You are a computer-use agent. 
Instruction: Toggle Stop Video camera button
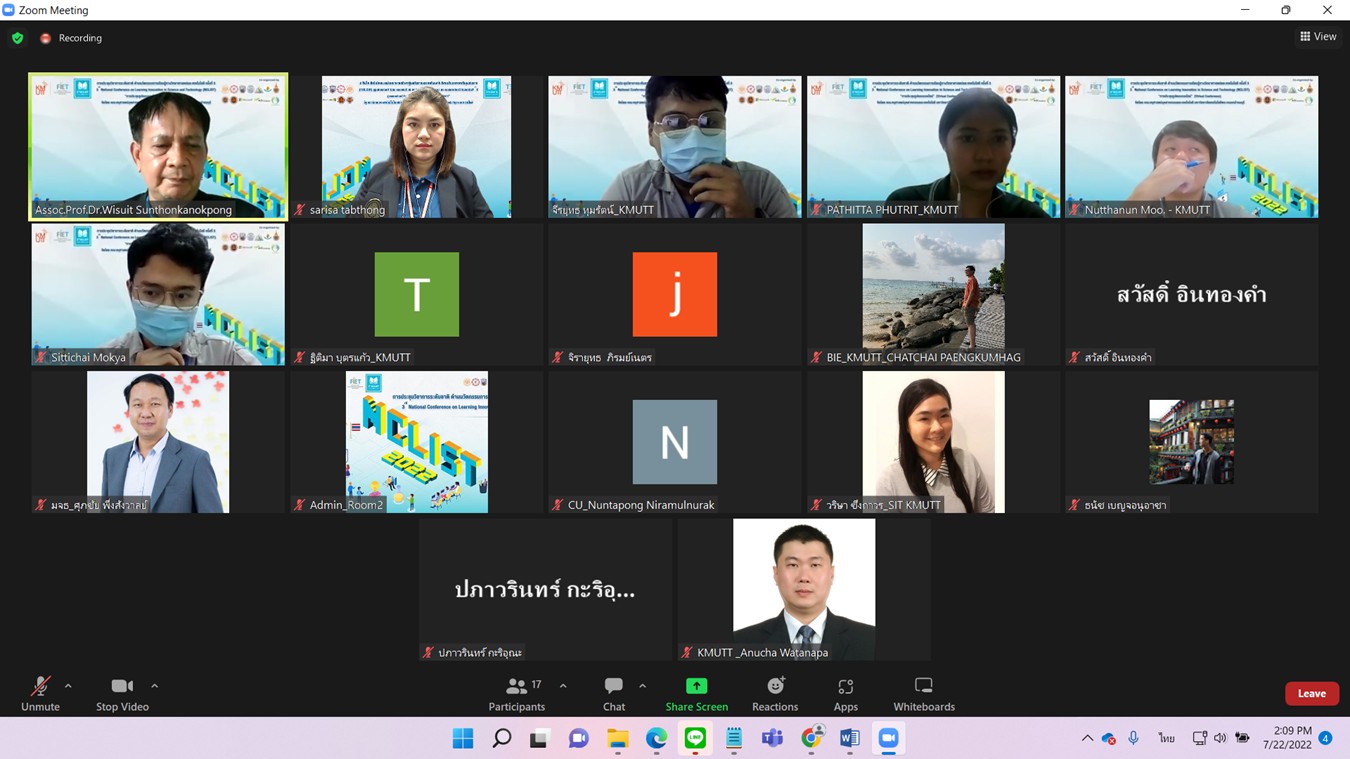pyautogui.click(x=122, y=693)
